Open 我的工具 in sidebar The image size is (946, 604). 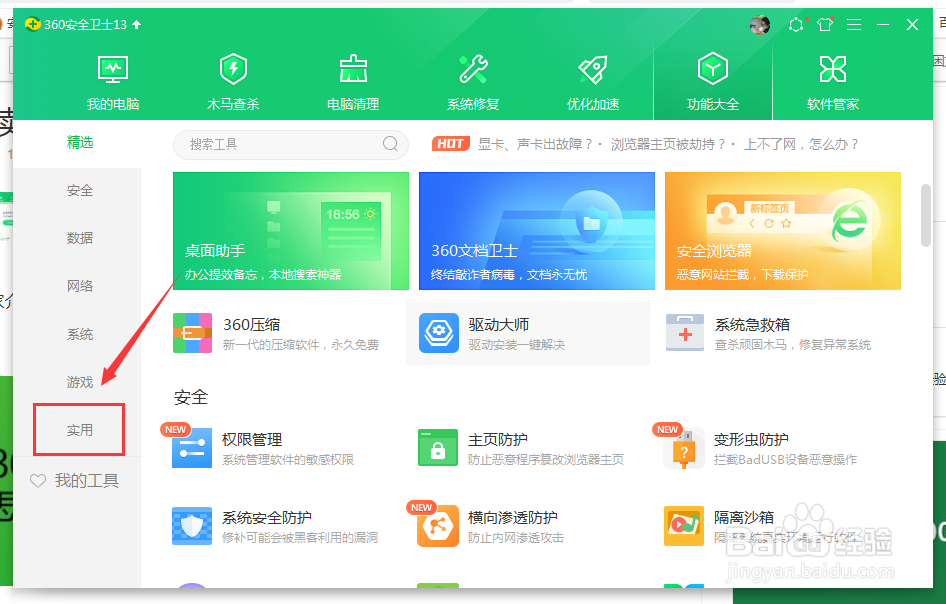pyautogui.click(x=75, y=481)
